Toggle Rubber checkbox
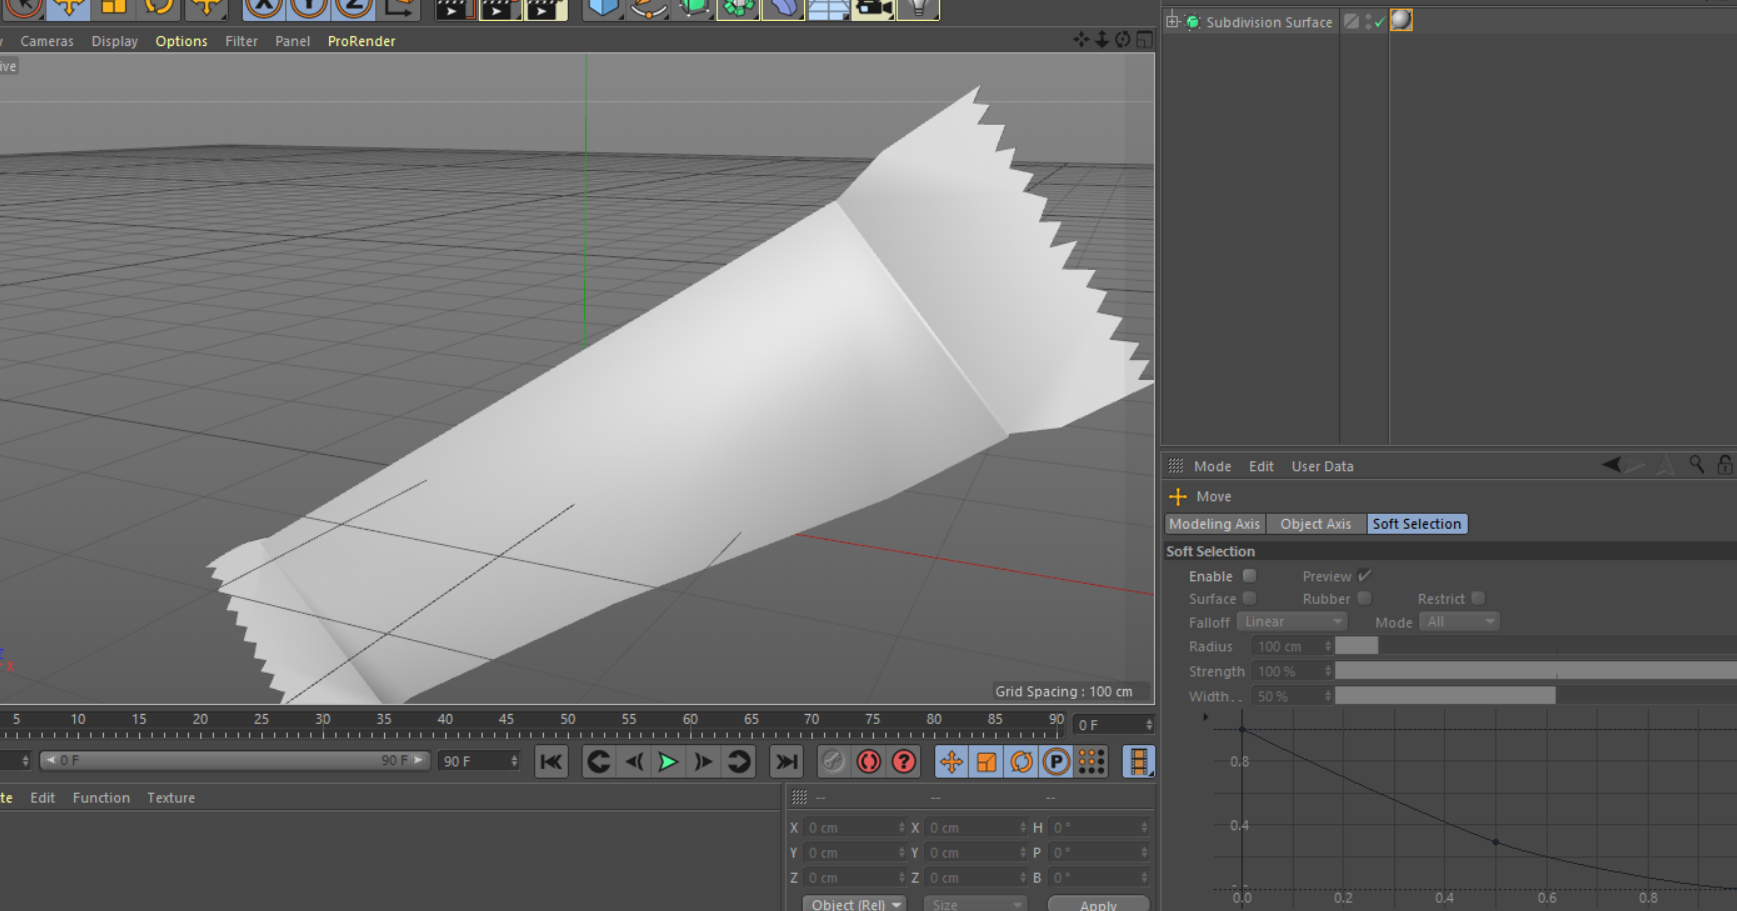Screen dimensions: 1737x911 (1364, 598)
